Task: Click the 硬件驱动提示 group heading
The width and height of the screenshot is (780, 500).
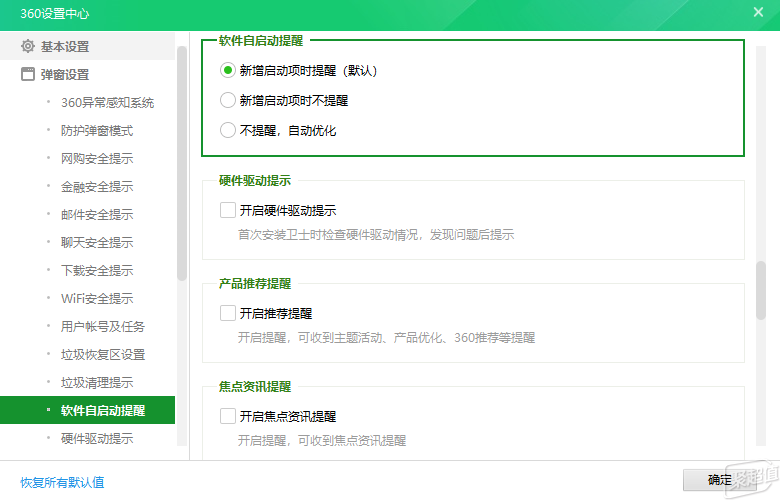Action: [255, 181]
